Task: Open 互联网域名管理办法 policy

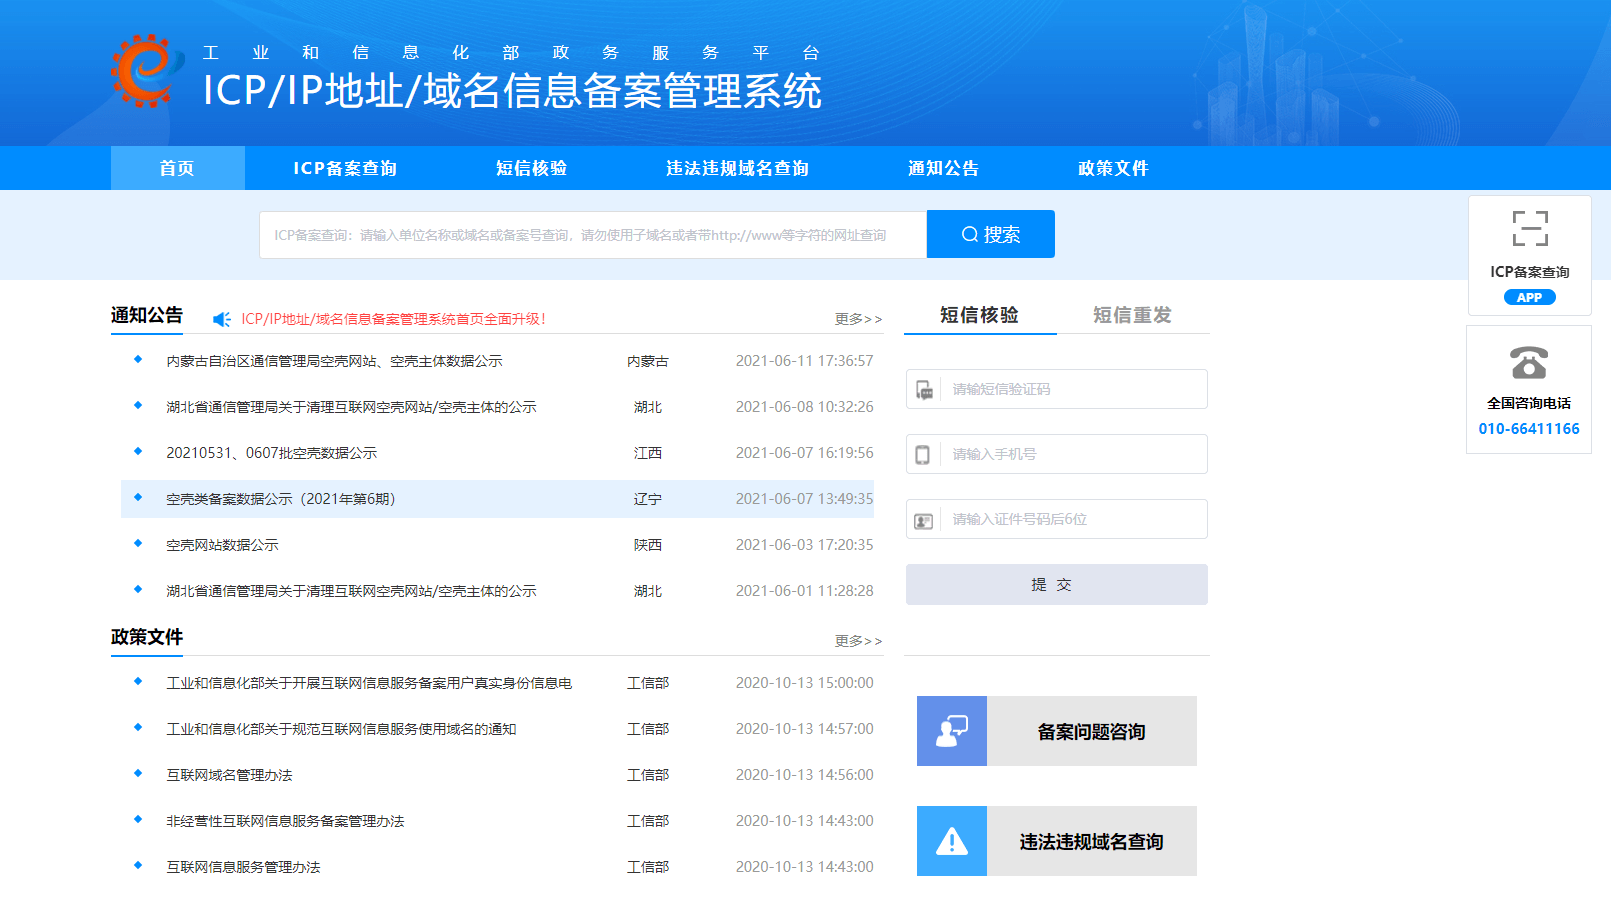Action: click(x=229, y=775)
